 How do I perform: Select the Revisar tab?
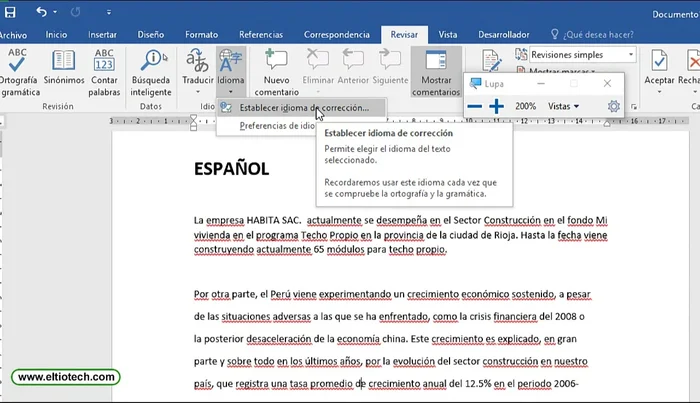click(x=404, y=34)
